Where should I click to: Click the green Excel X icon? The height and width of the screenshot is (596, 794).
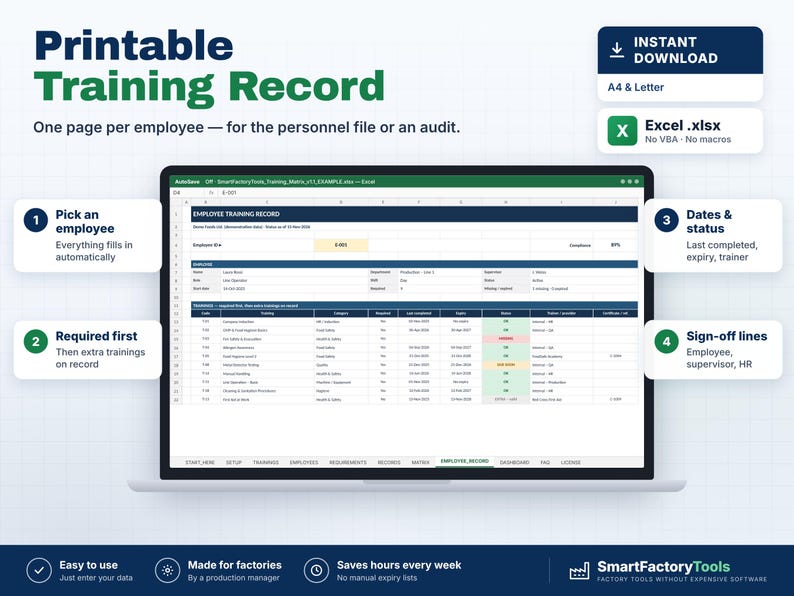click(622, 131)
